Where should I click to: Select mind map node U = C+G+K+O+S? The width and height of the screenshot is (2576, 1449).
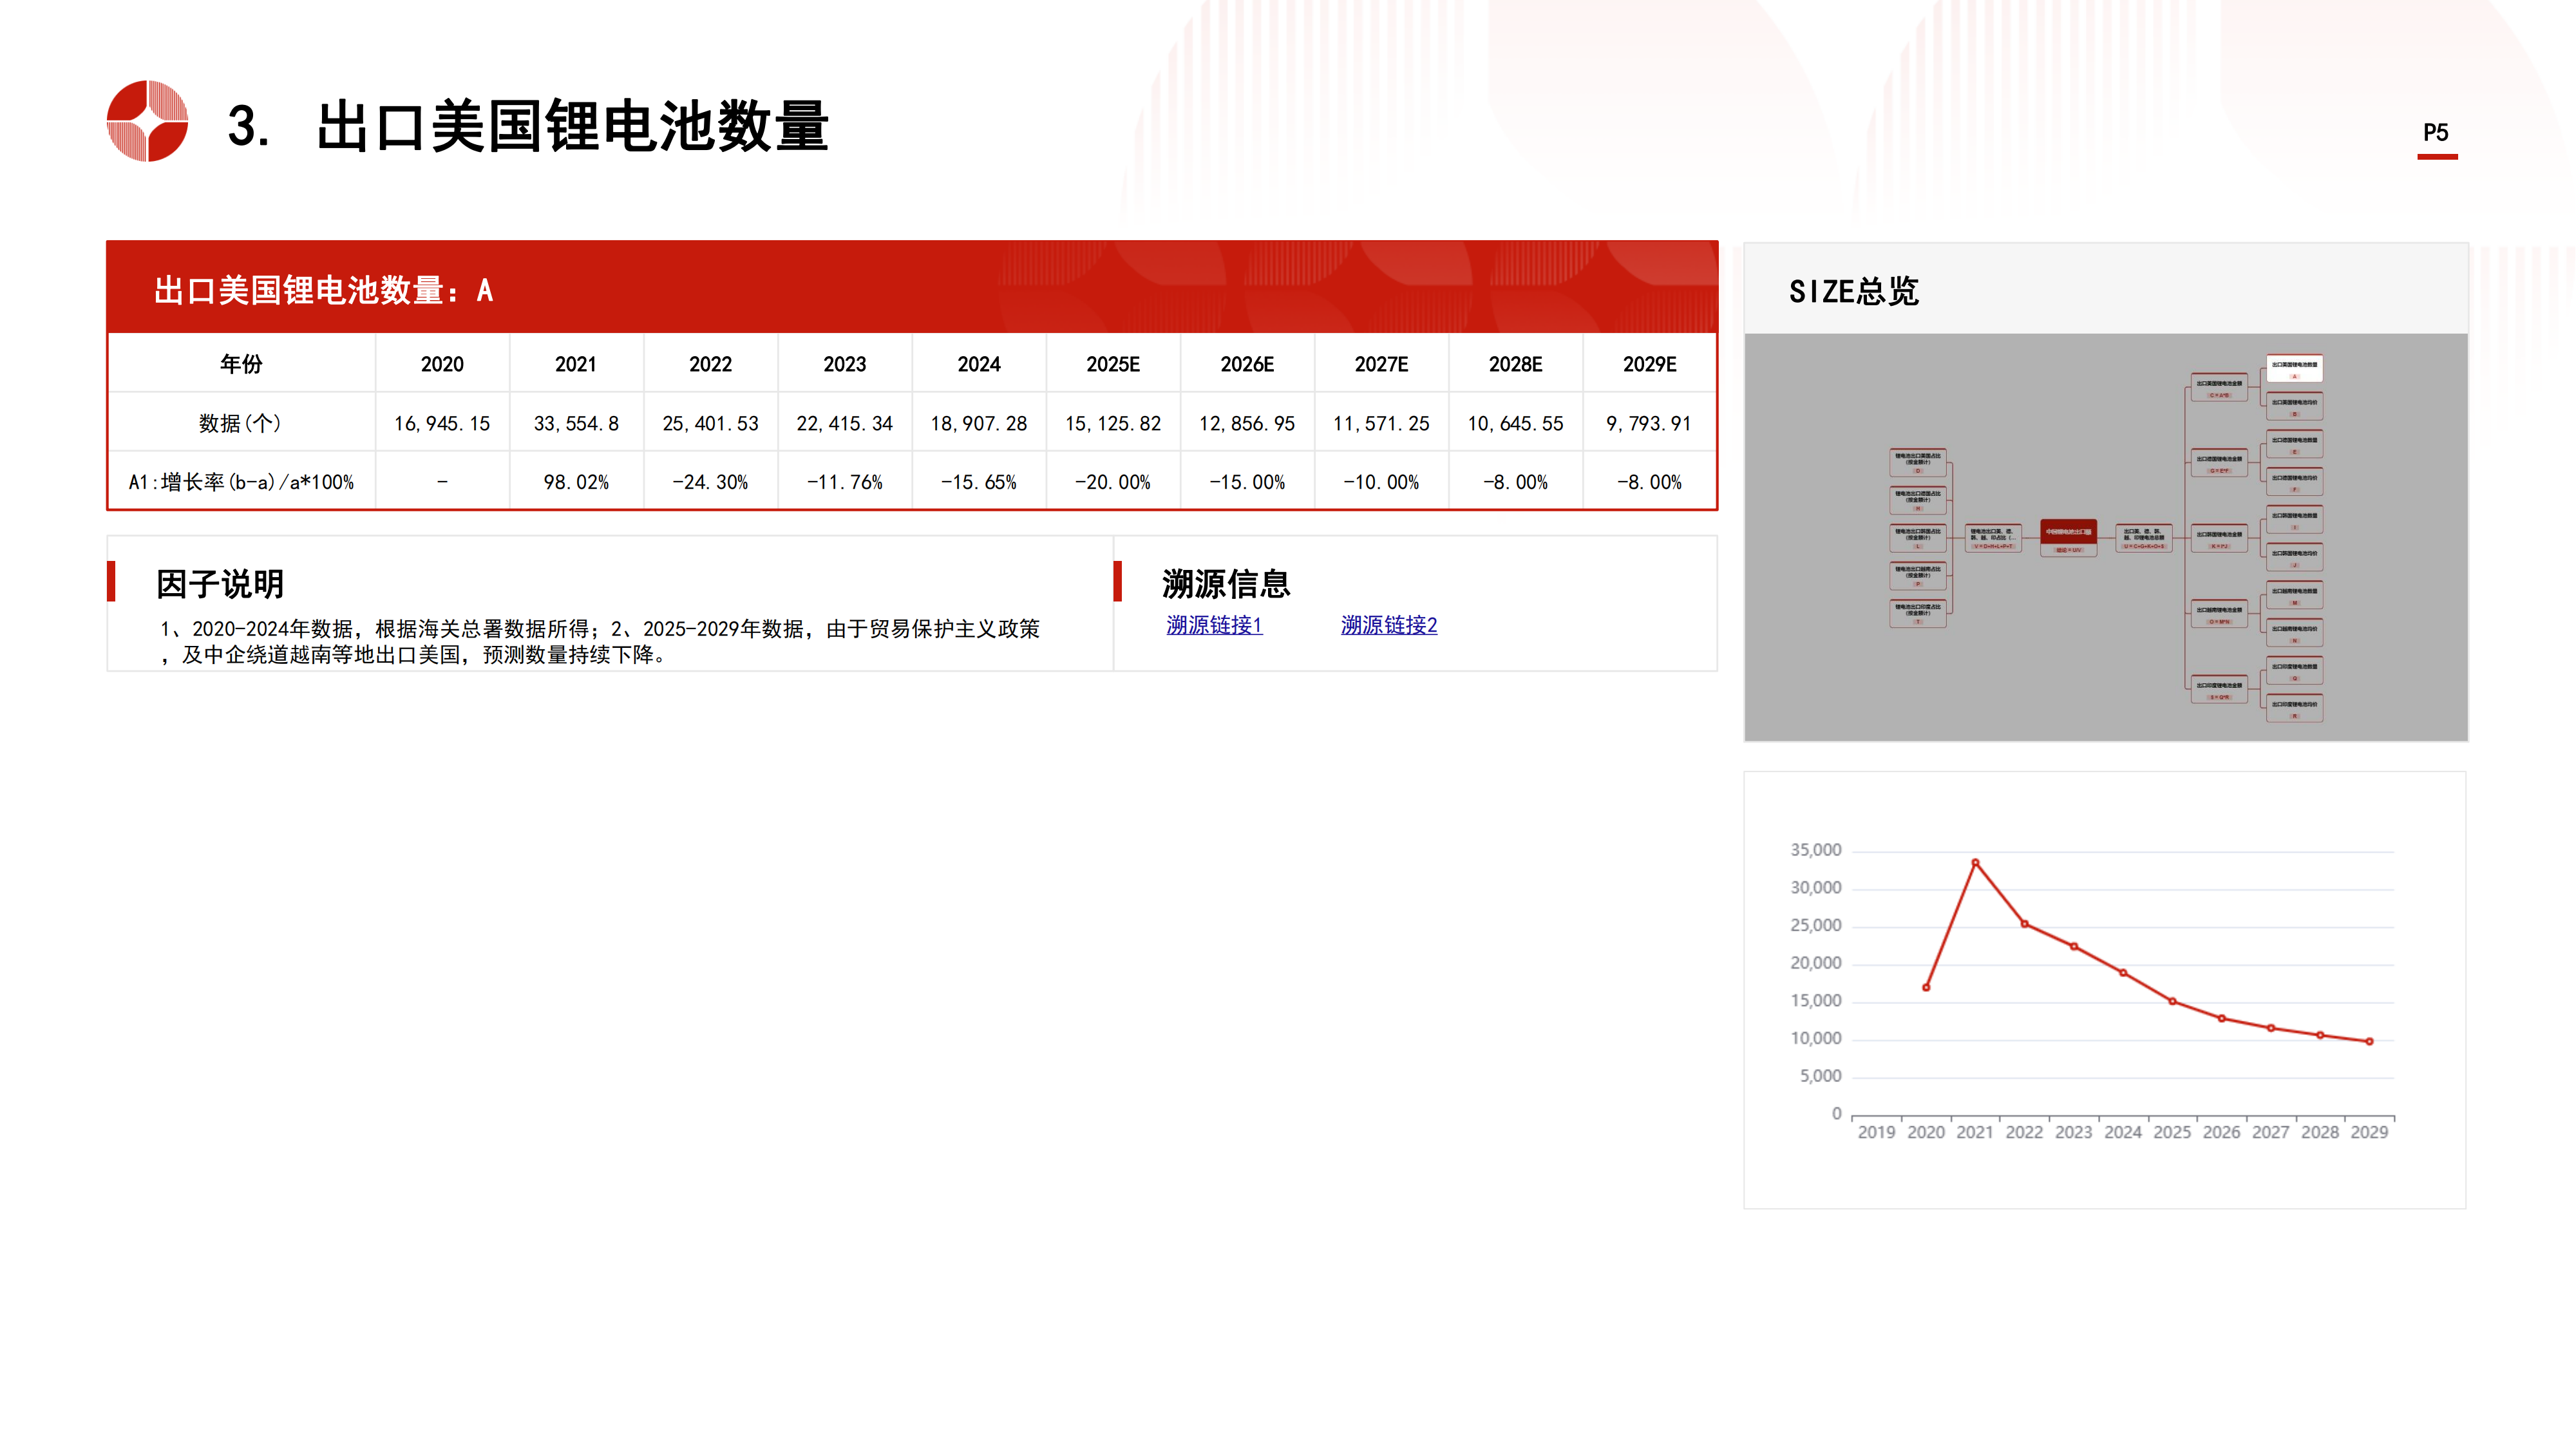[2144, 538]
